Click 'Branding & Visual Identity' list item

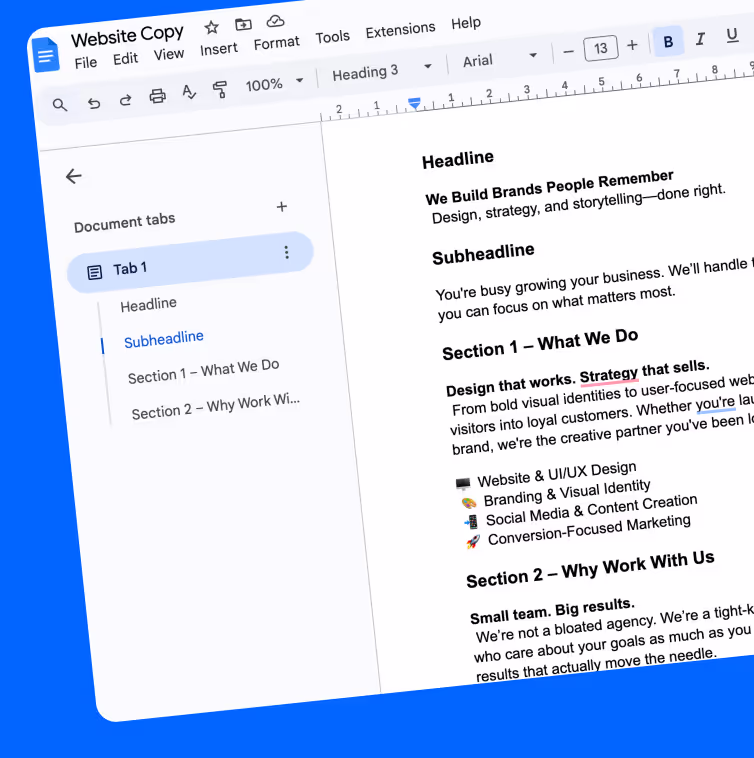click(567, 493)
